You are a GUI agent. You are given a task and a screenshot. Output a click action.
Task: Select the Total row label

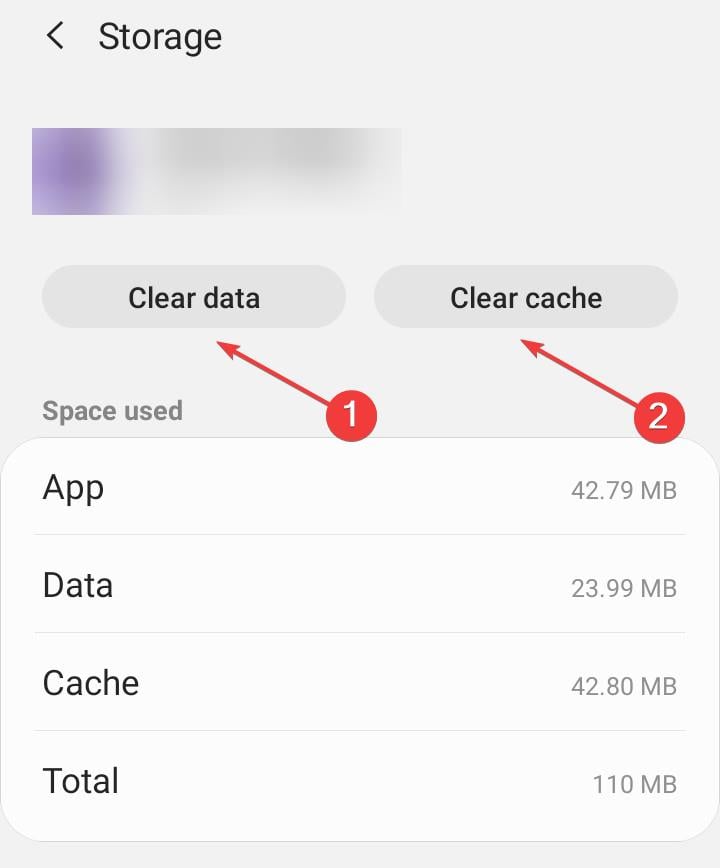[80, 781]
